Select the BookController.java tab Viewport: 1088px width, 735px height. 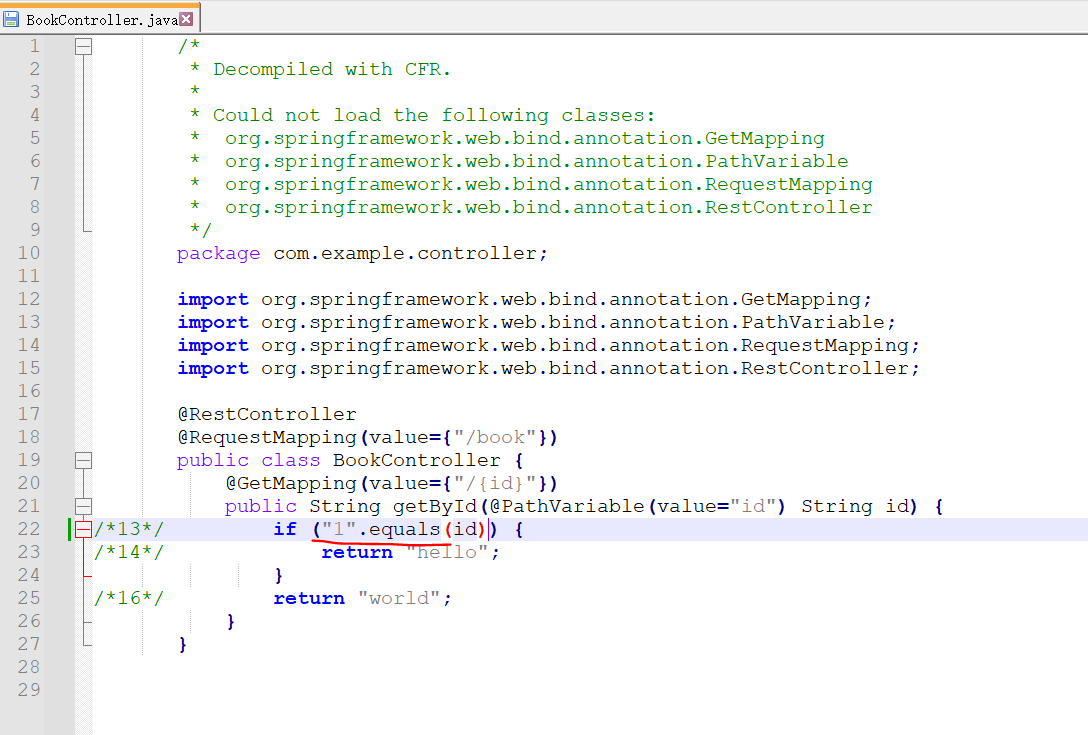(101, 19)
